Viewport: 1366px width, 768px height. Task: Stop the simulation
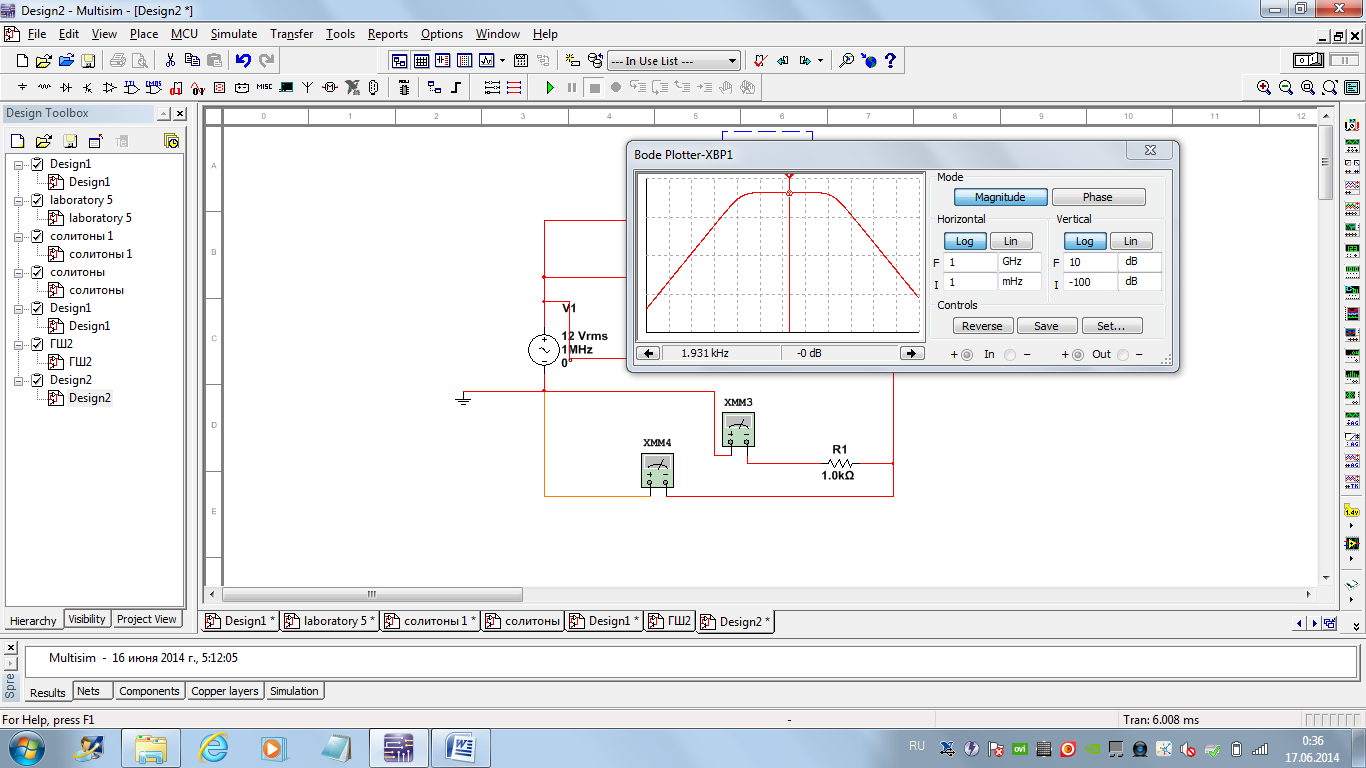click(x=594, y=88)
